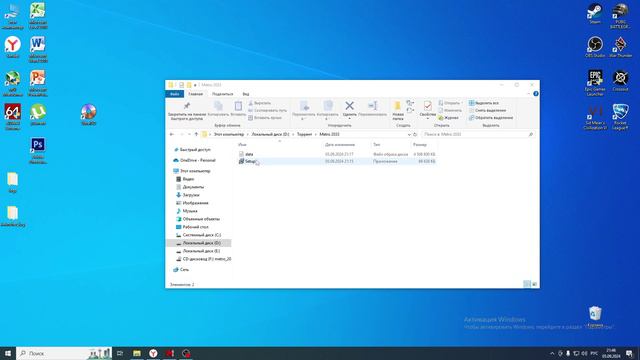The width and height of the screenshot is (640, 360).
Task: Click the Edit (Изменить) ribbon command
Action: (x=450, y=111)
